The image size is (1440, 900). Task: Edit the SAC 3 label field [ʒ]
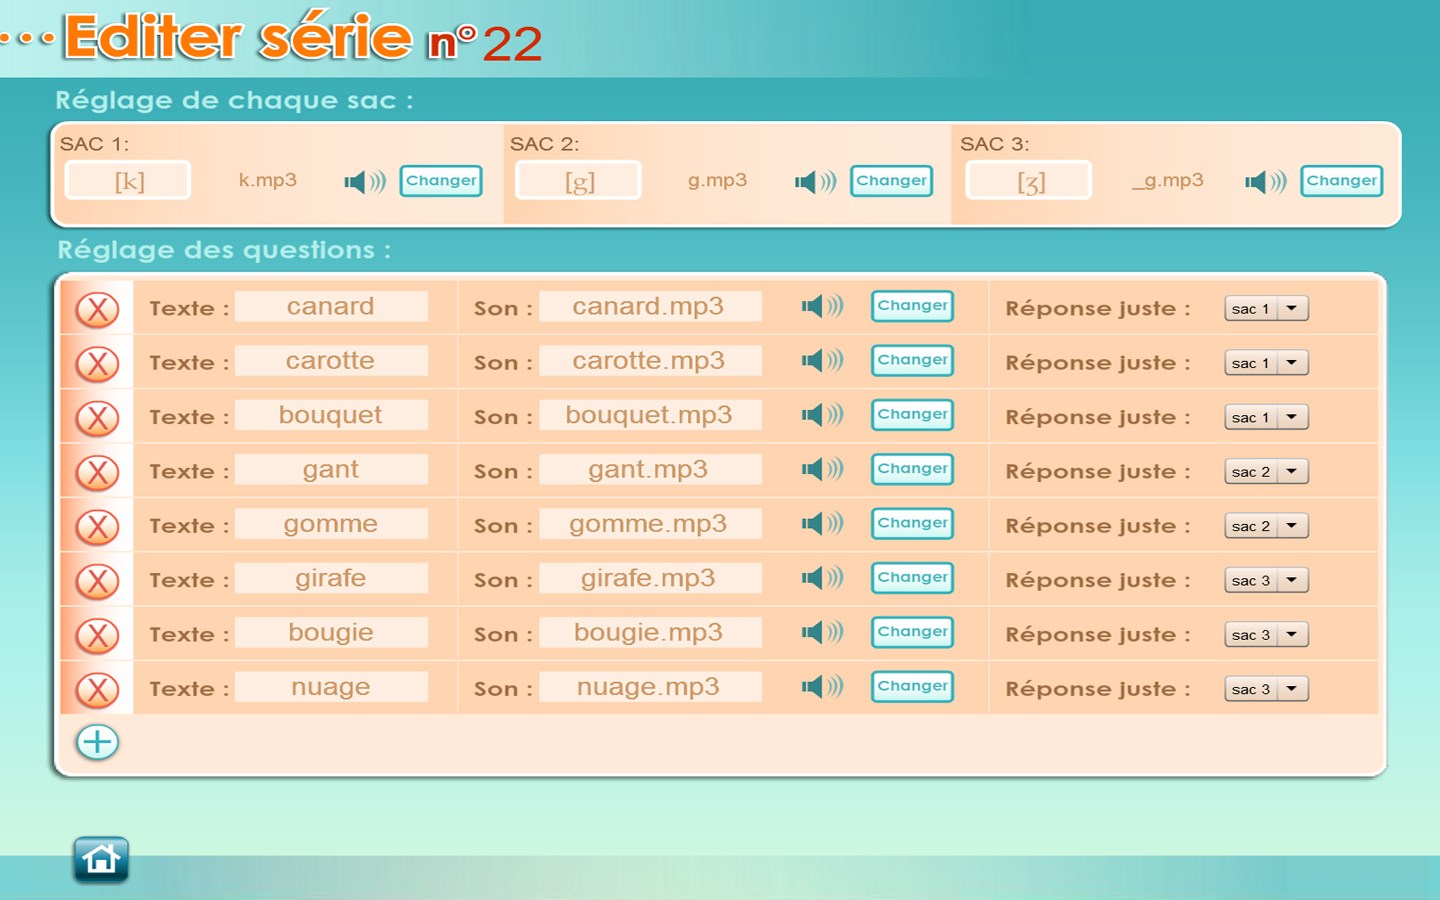pos(1029,180)
